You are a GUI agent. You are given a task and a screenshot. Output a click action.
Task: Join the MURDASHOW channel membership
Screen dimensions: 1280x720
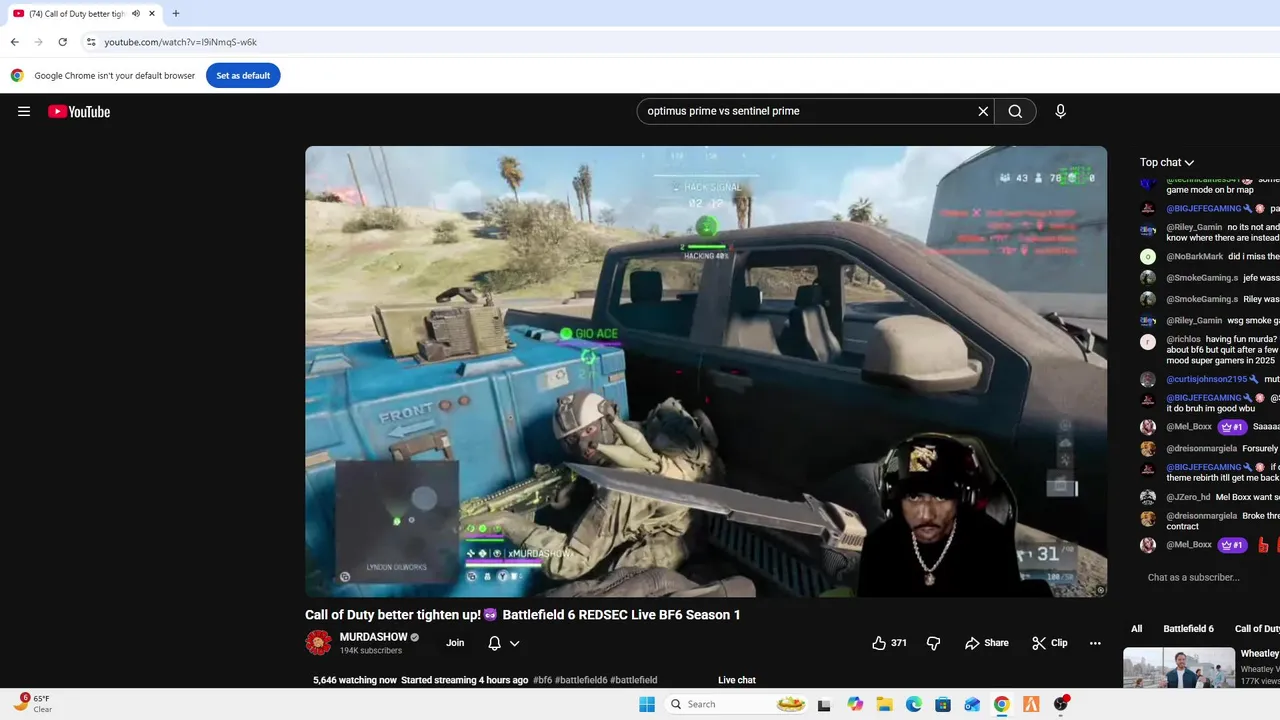(455, 643)
